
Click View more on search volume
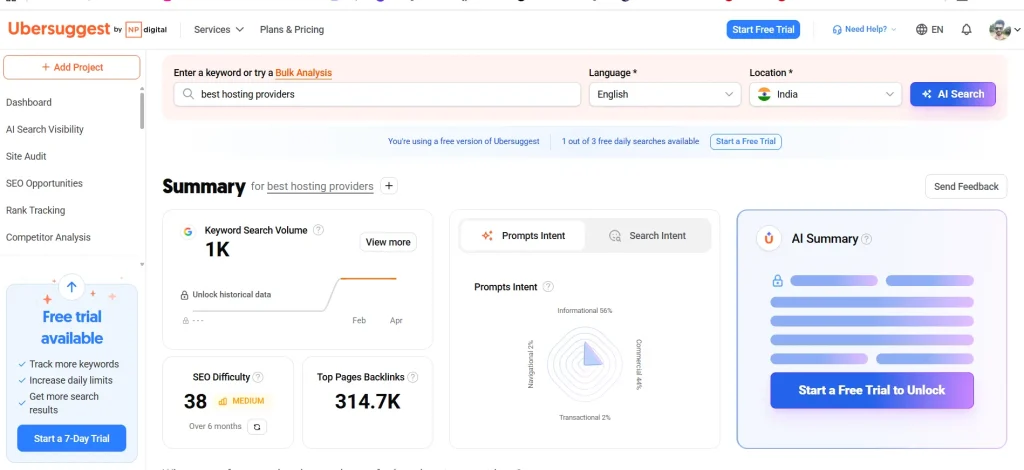tap(388, 242)
